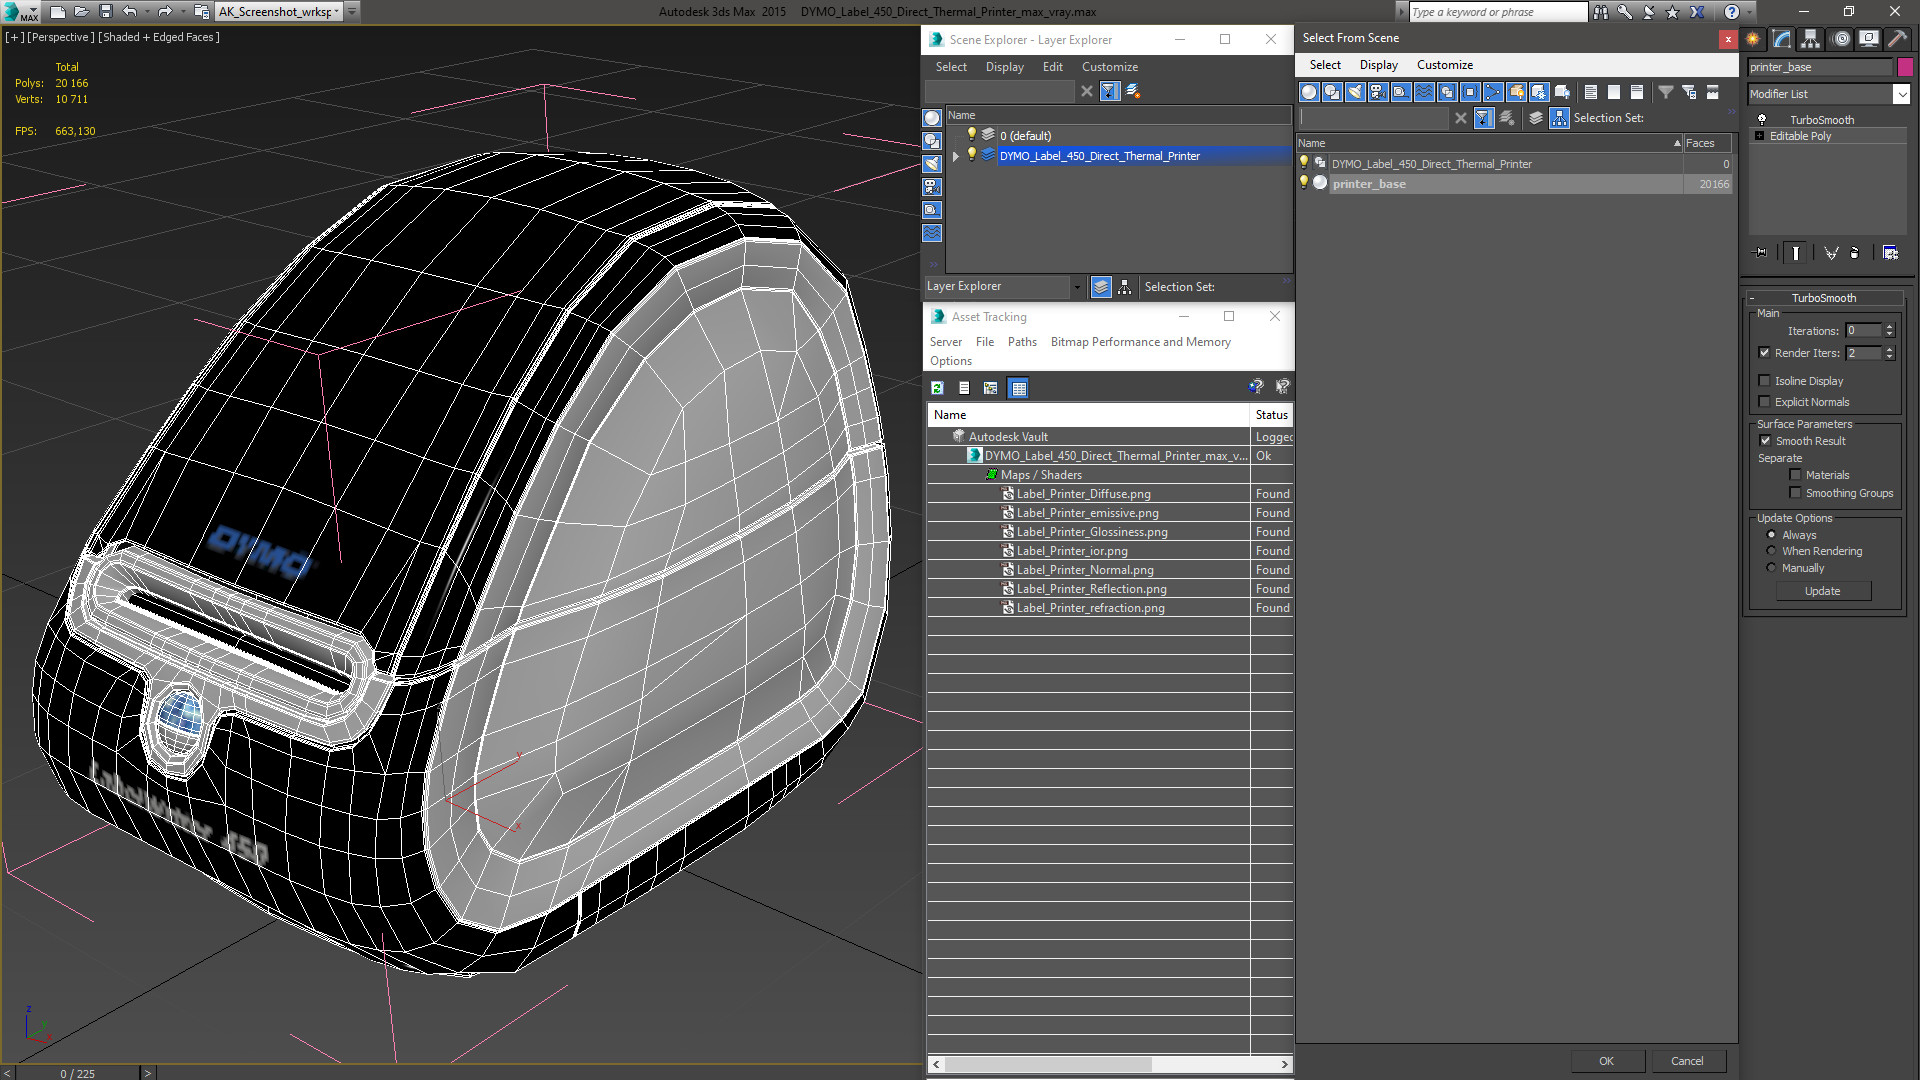The image size is (1920, 1080).
Task: Open the Layer Explorer dropdown arrow
Action: (1077, 287)
